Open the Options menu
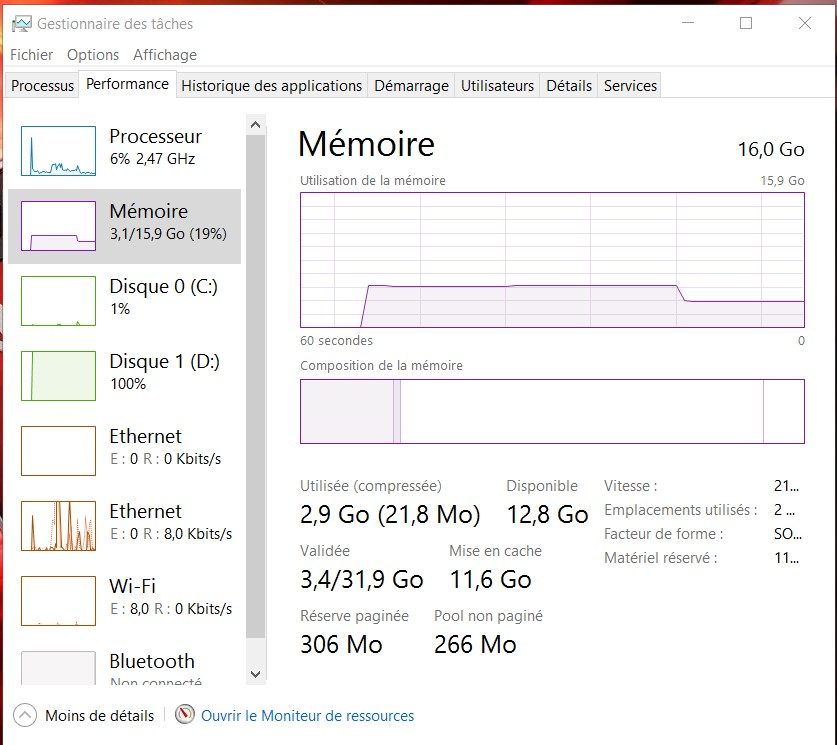 click(x=93, y=55)
